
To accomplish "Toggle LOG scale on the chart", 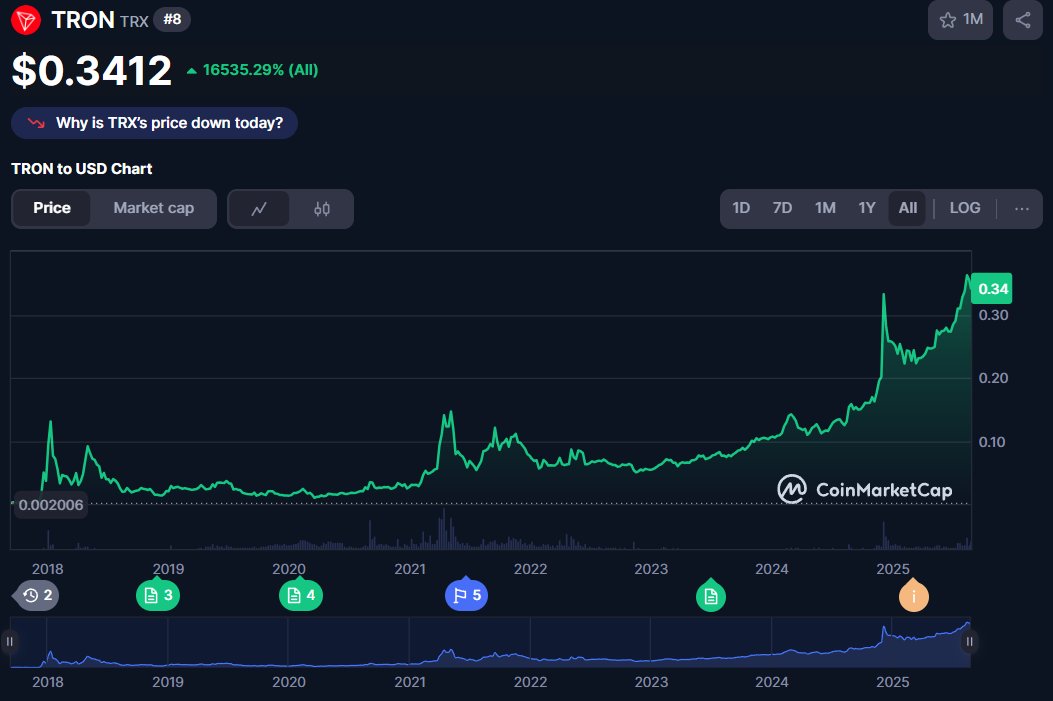I will (965, 208).
